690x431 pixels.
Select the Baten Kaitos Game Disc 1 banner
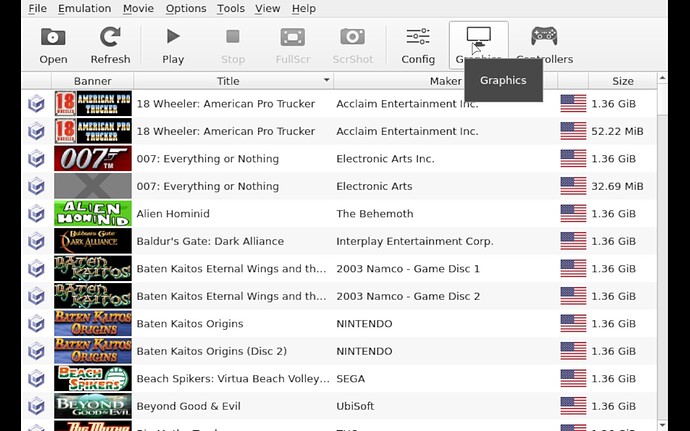(93, 269)
